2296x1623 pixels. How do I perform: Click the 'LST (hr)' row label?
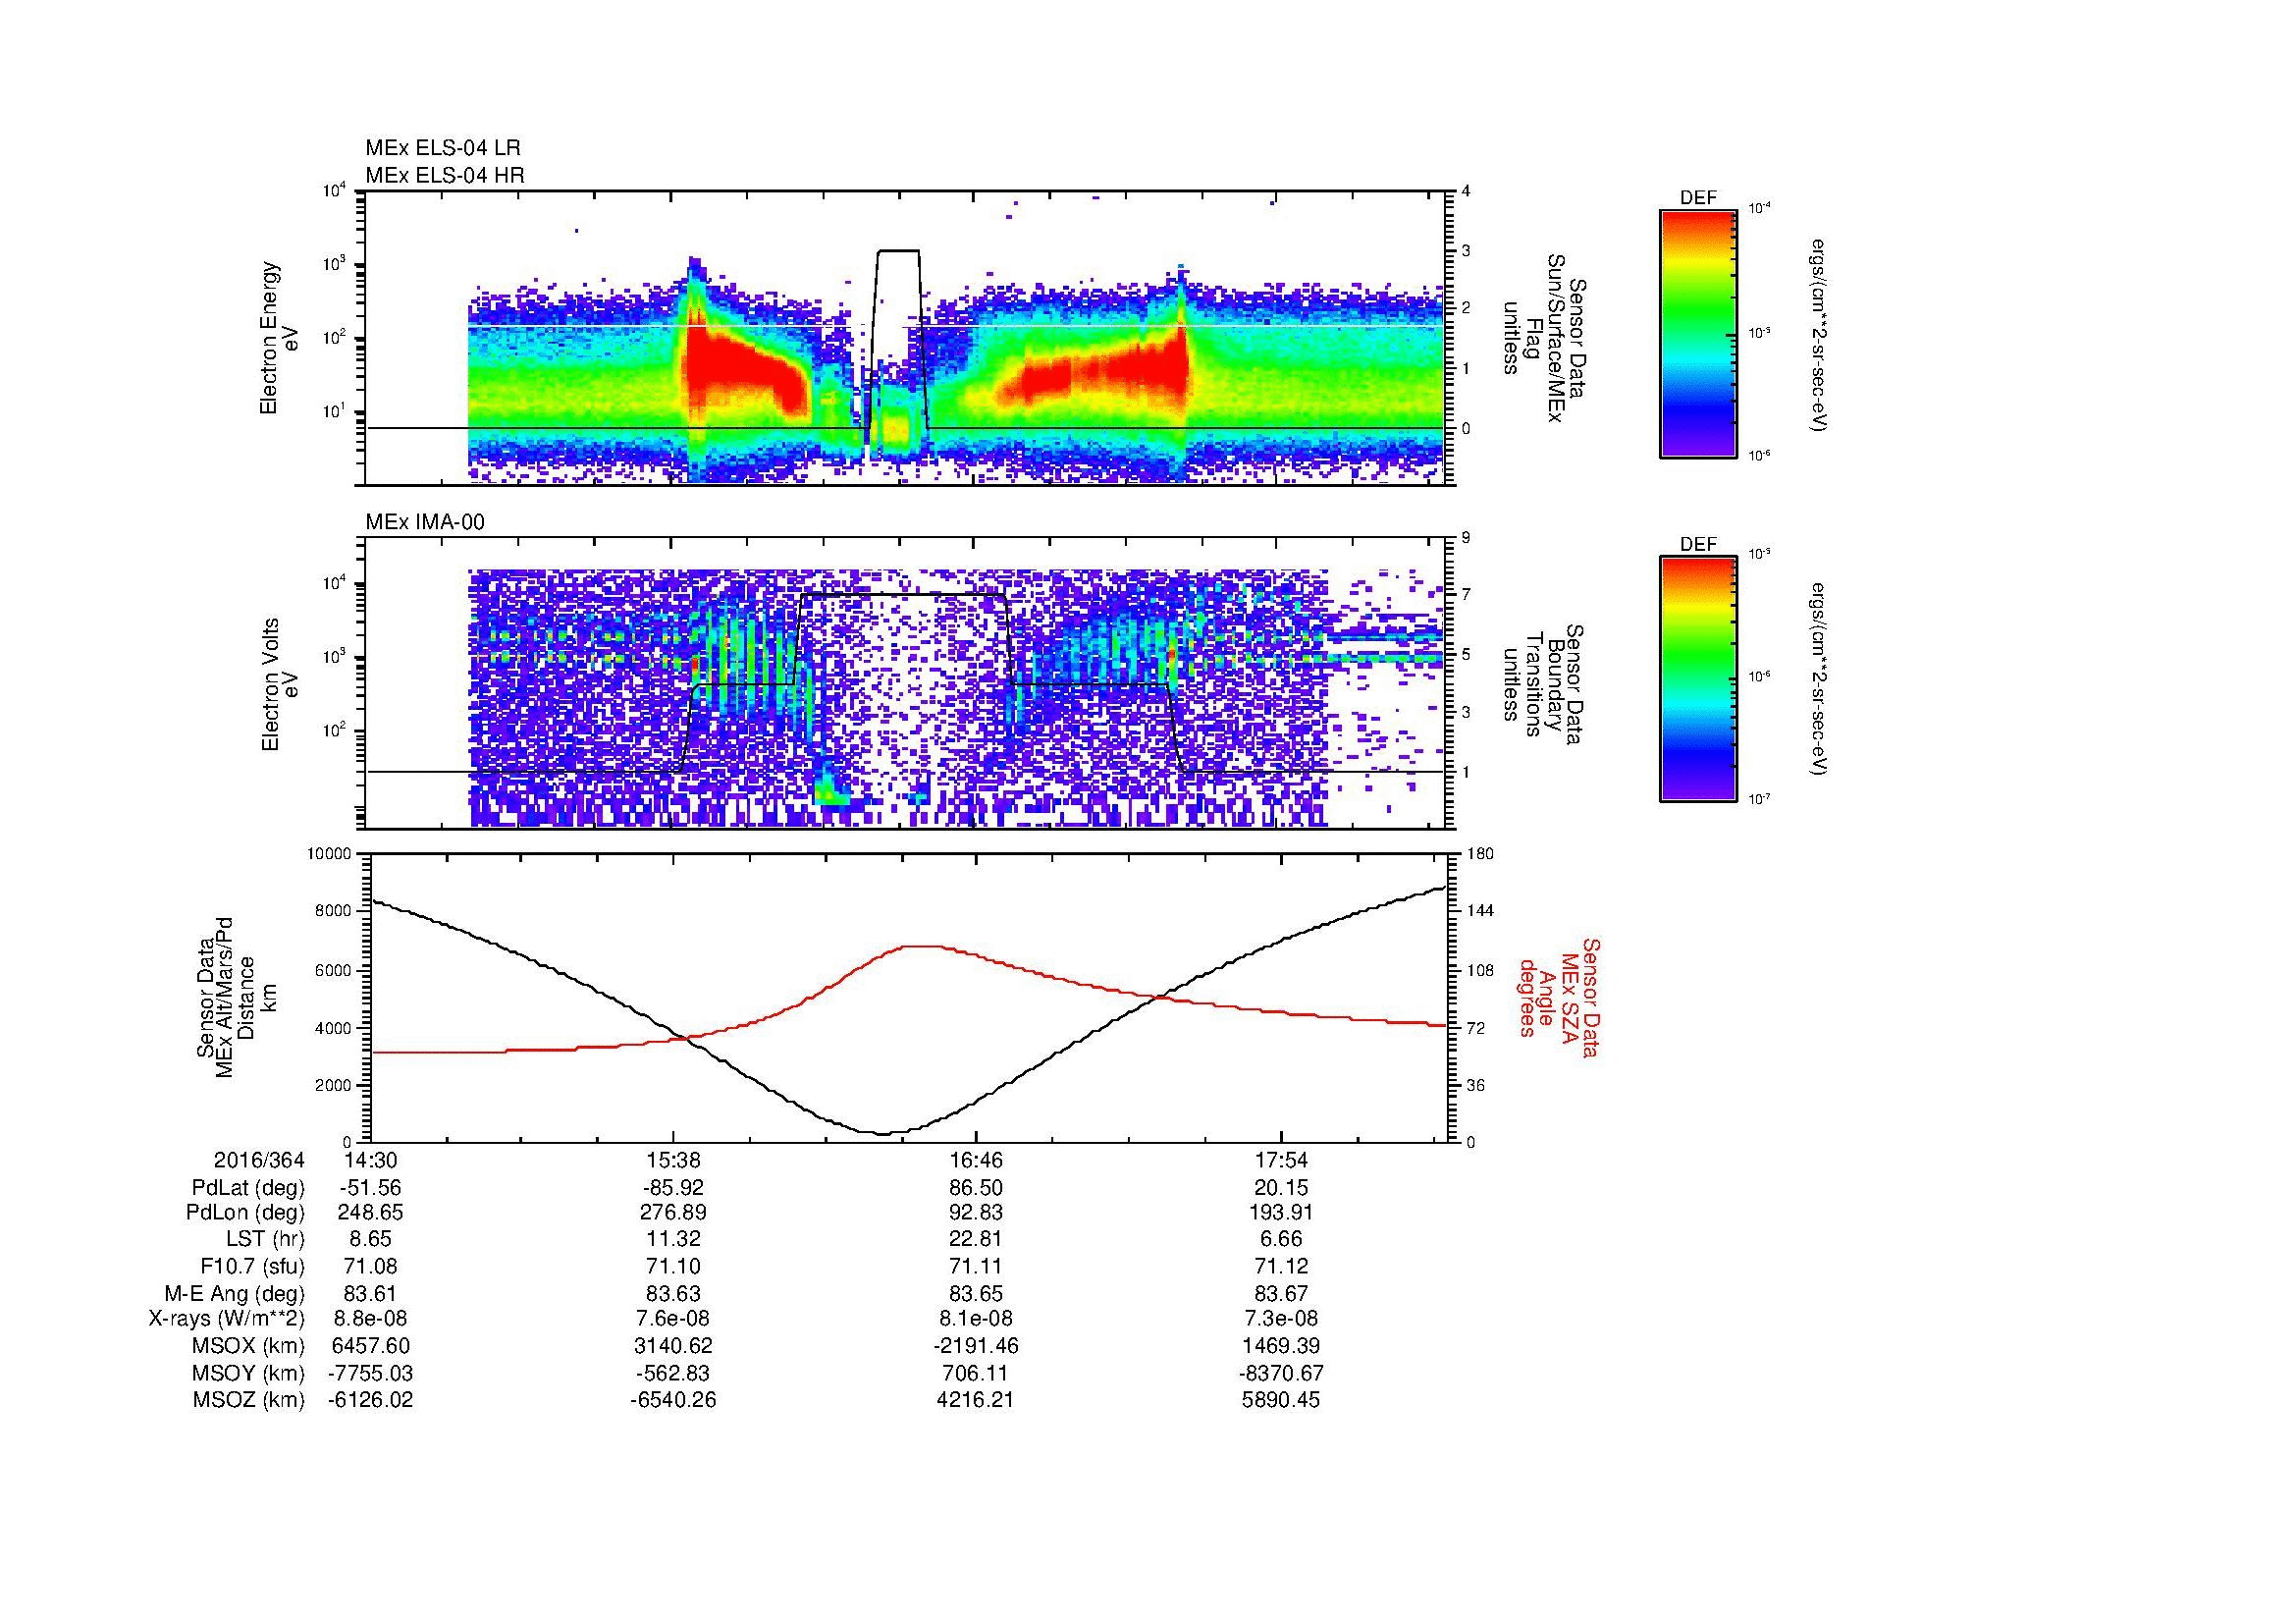coord(265,1240)
